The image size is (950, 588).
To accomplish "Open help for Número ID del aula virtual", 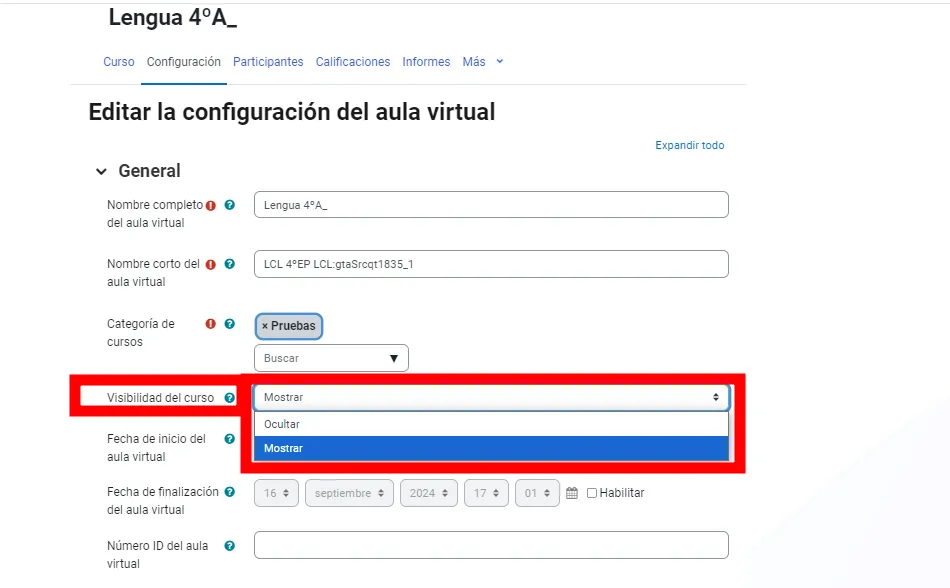I will pyautogui.click(x=228, y=545).
